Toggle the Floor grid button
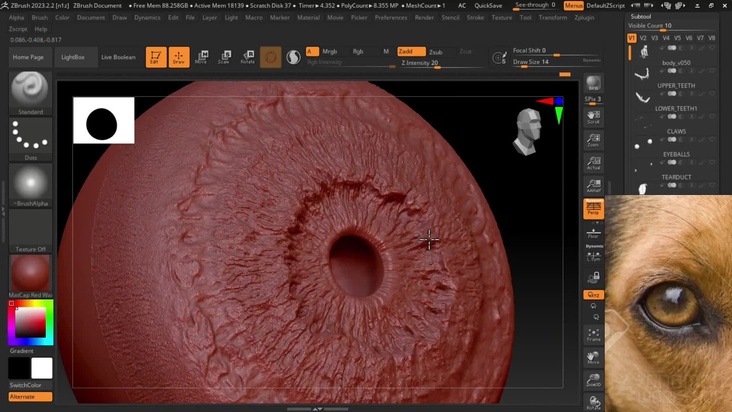This screenshot has width=732, height=412. coord(593,232)
